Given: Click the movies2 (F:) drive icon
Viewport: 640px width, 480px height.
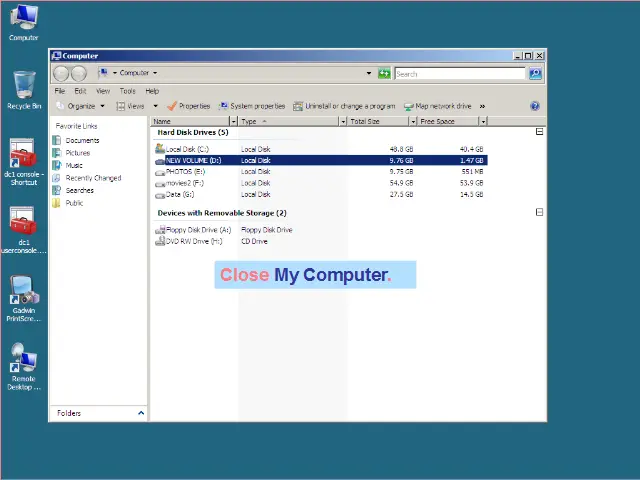Looking at the screenshot, I should tap(160, 184).
